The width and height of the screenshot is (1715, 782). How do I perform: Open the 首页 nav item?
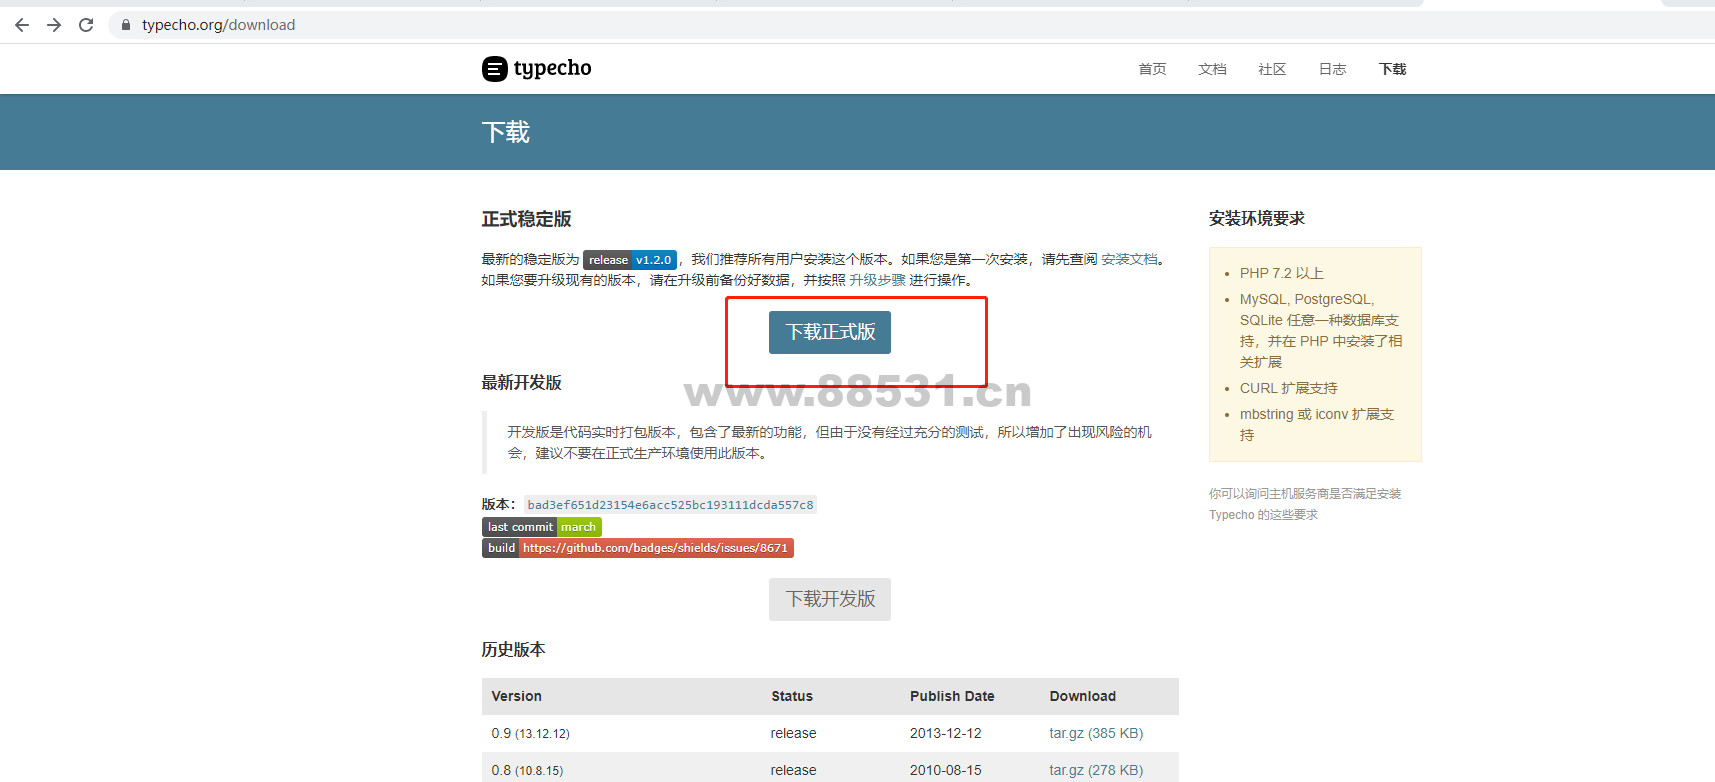[1152, 69]
